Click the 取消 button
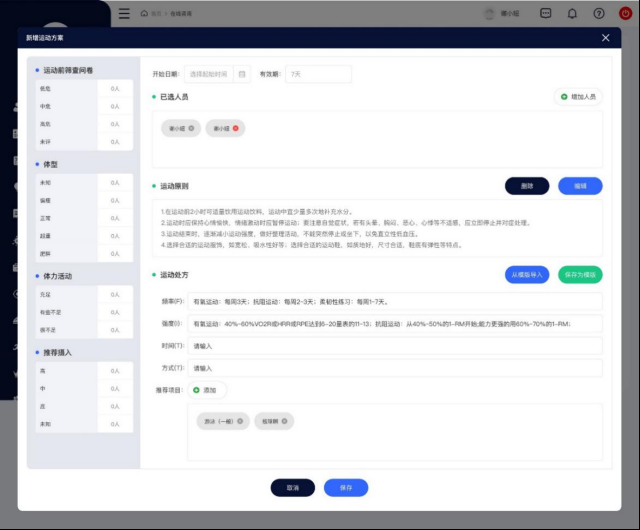The height and width of the screenshot is (530, 640). tap(293, 488)
